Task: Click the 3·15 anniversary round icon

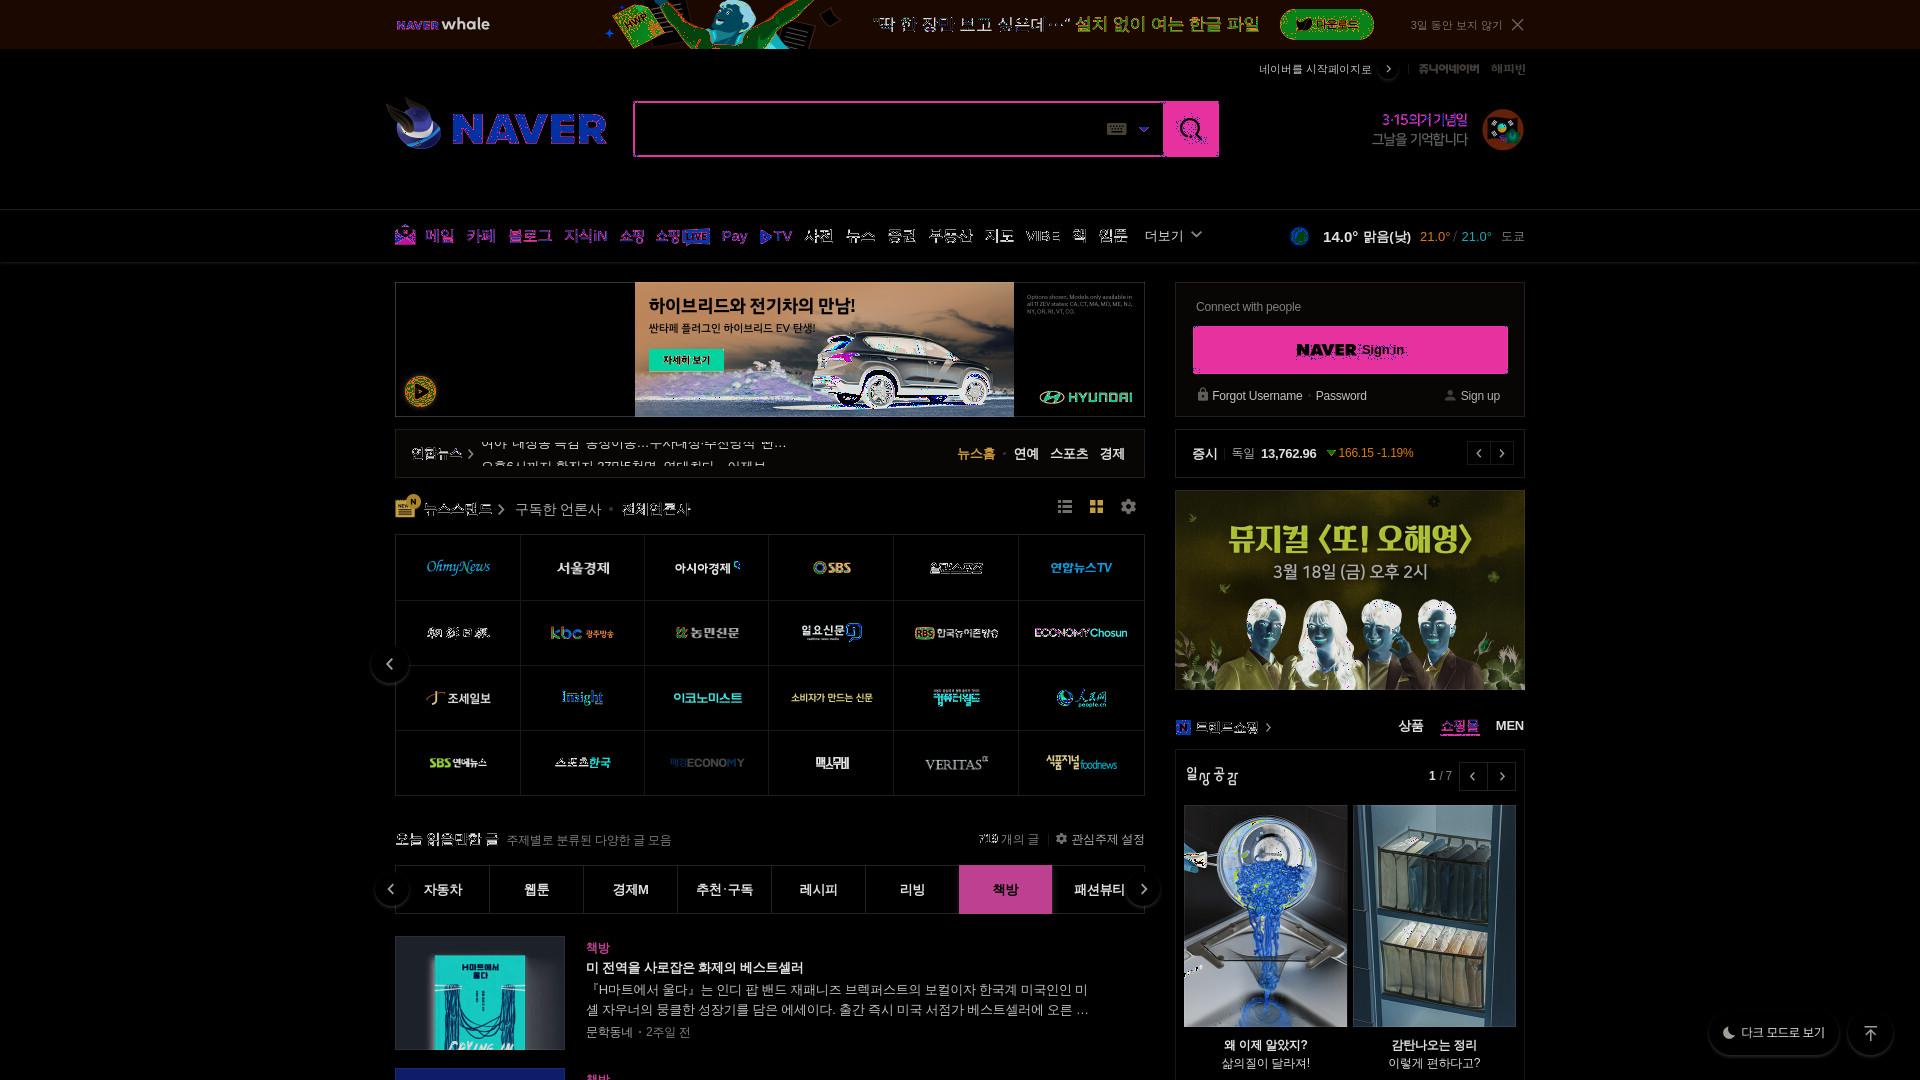Action: 1502,129
